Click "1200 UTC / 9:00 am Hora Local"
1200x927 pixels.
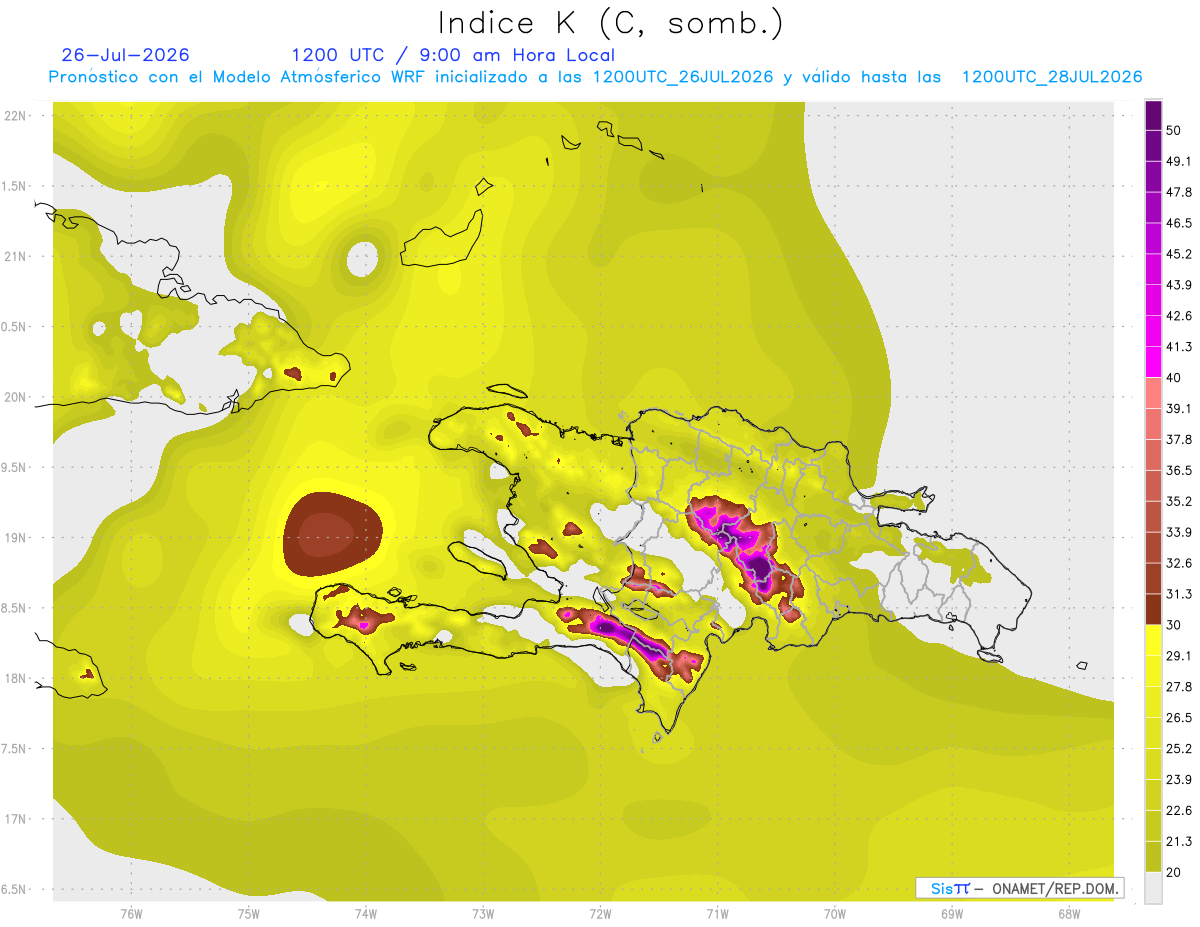tap(453, 55)
